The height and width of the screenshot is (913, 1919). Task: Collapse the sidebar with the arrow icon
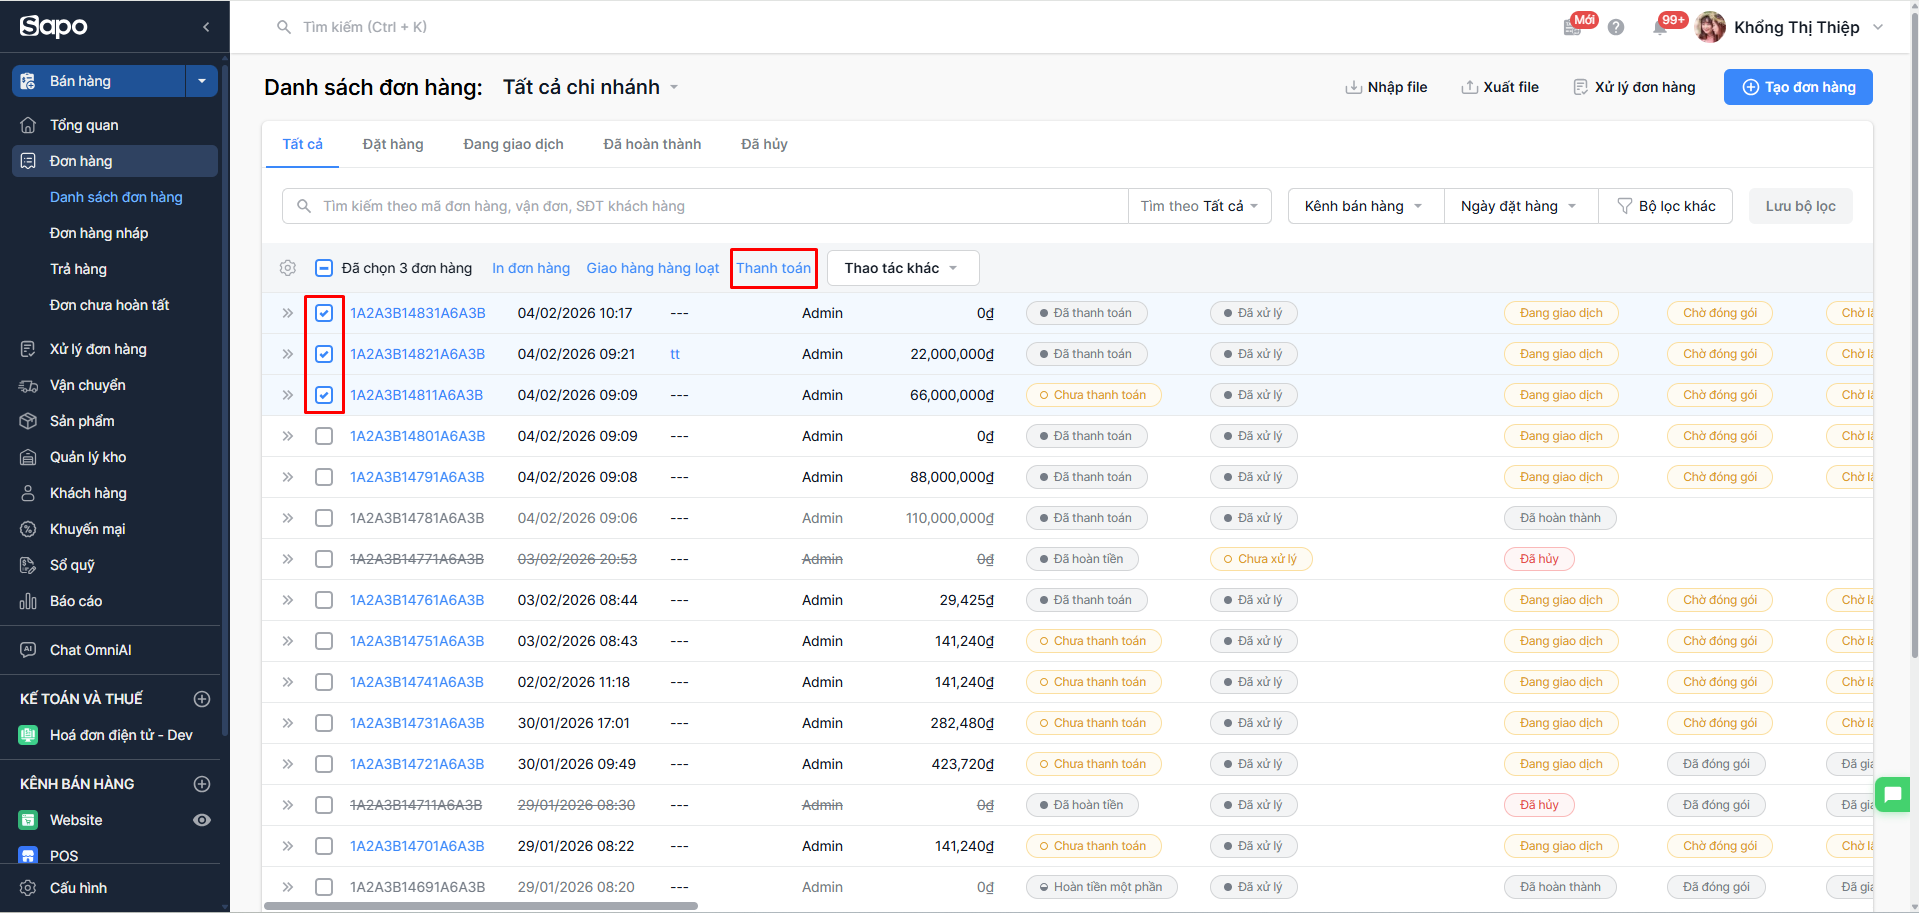(206, 27)
